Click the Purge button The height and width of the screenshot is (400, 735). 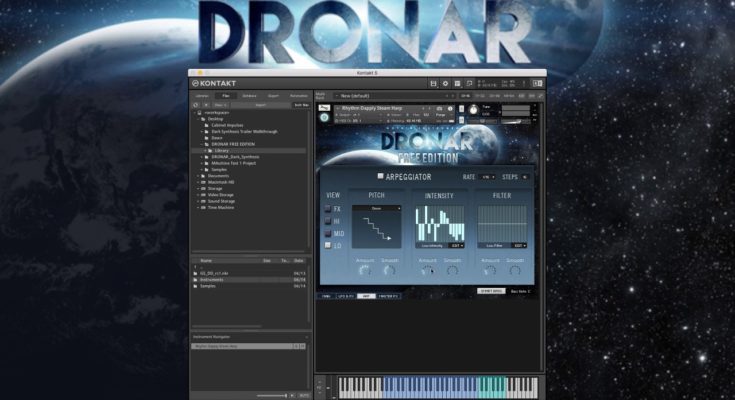439,114
